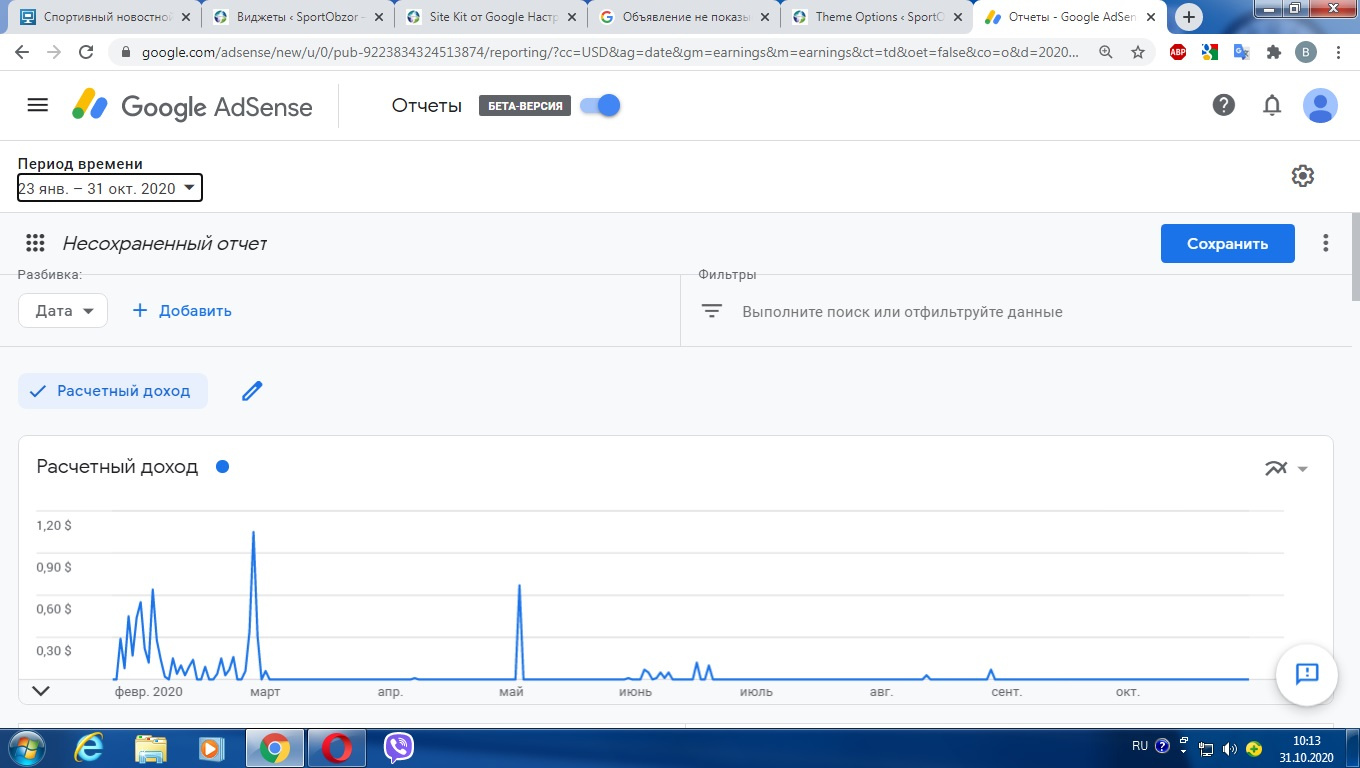Expand the chart collapse chevron at bottom left

(41, 690)
